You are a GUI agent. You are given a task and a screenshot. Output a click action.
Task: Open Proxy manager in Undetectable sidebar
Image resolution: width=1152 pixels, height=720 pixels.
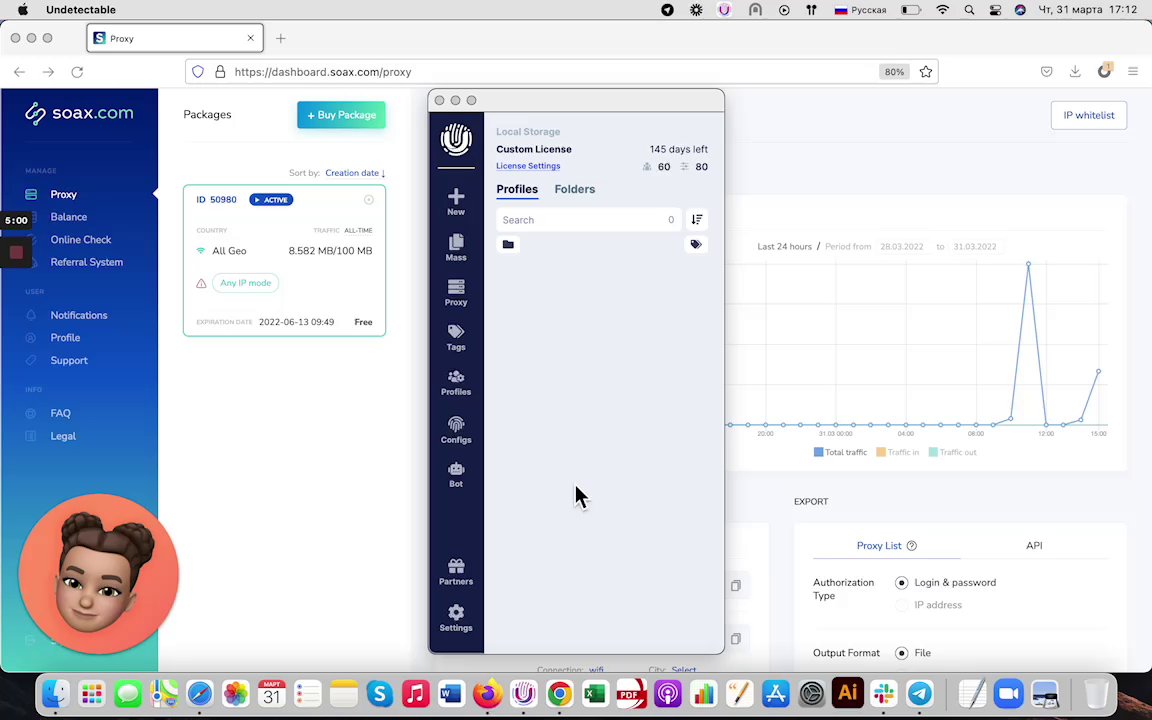pos(456,292)
